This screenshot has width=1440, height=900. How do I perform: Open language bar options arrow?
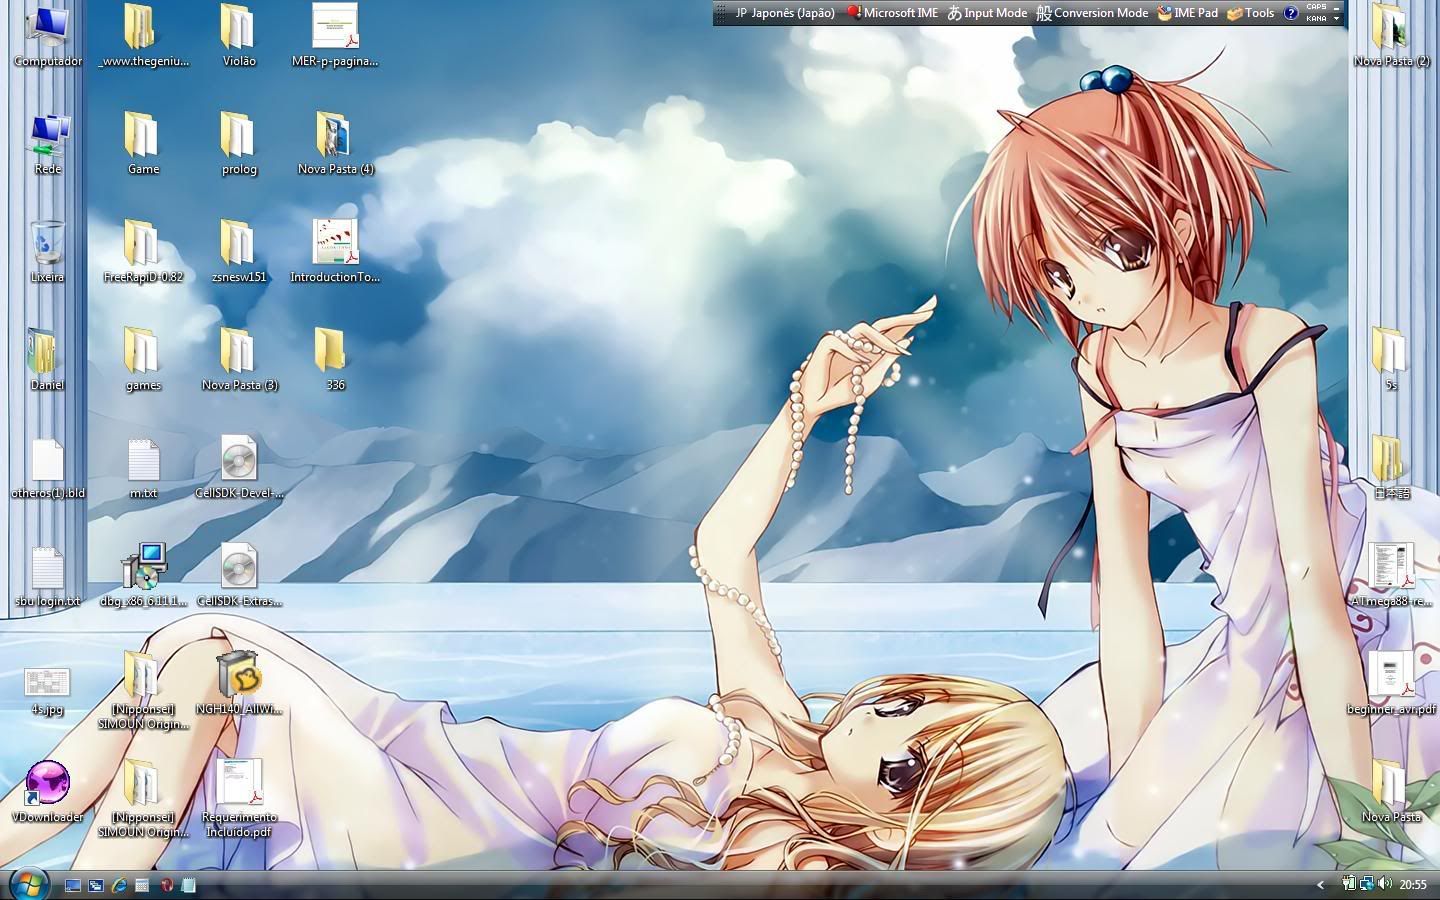pyautogui.click(x=1337, y=18)
